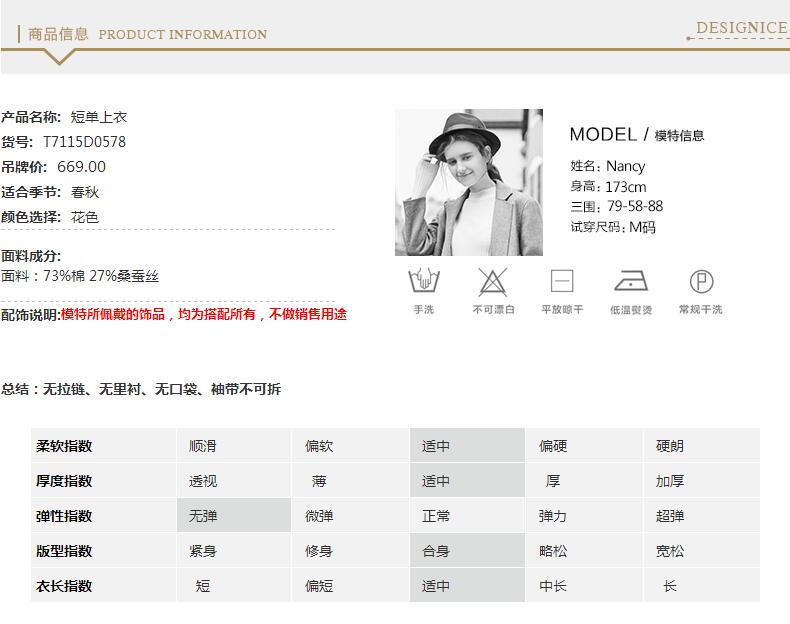Click the model photo thumbnail
Viewport: 790px width, 624px height.
(x=469, y=182)
